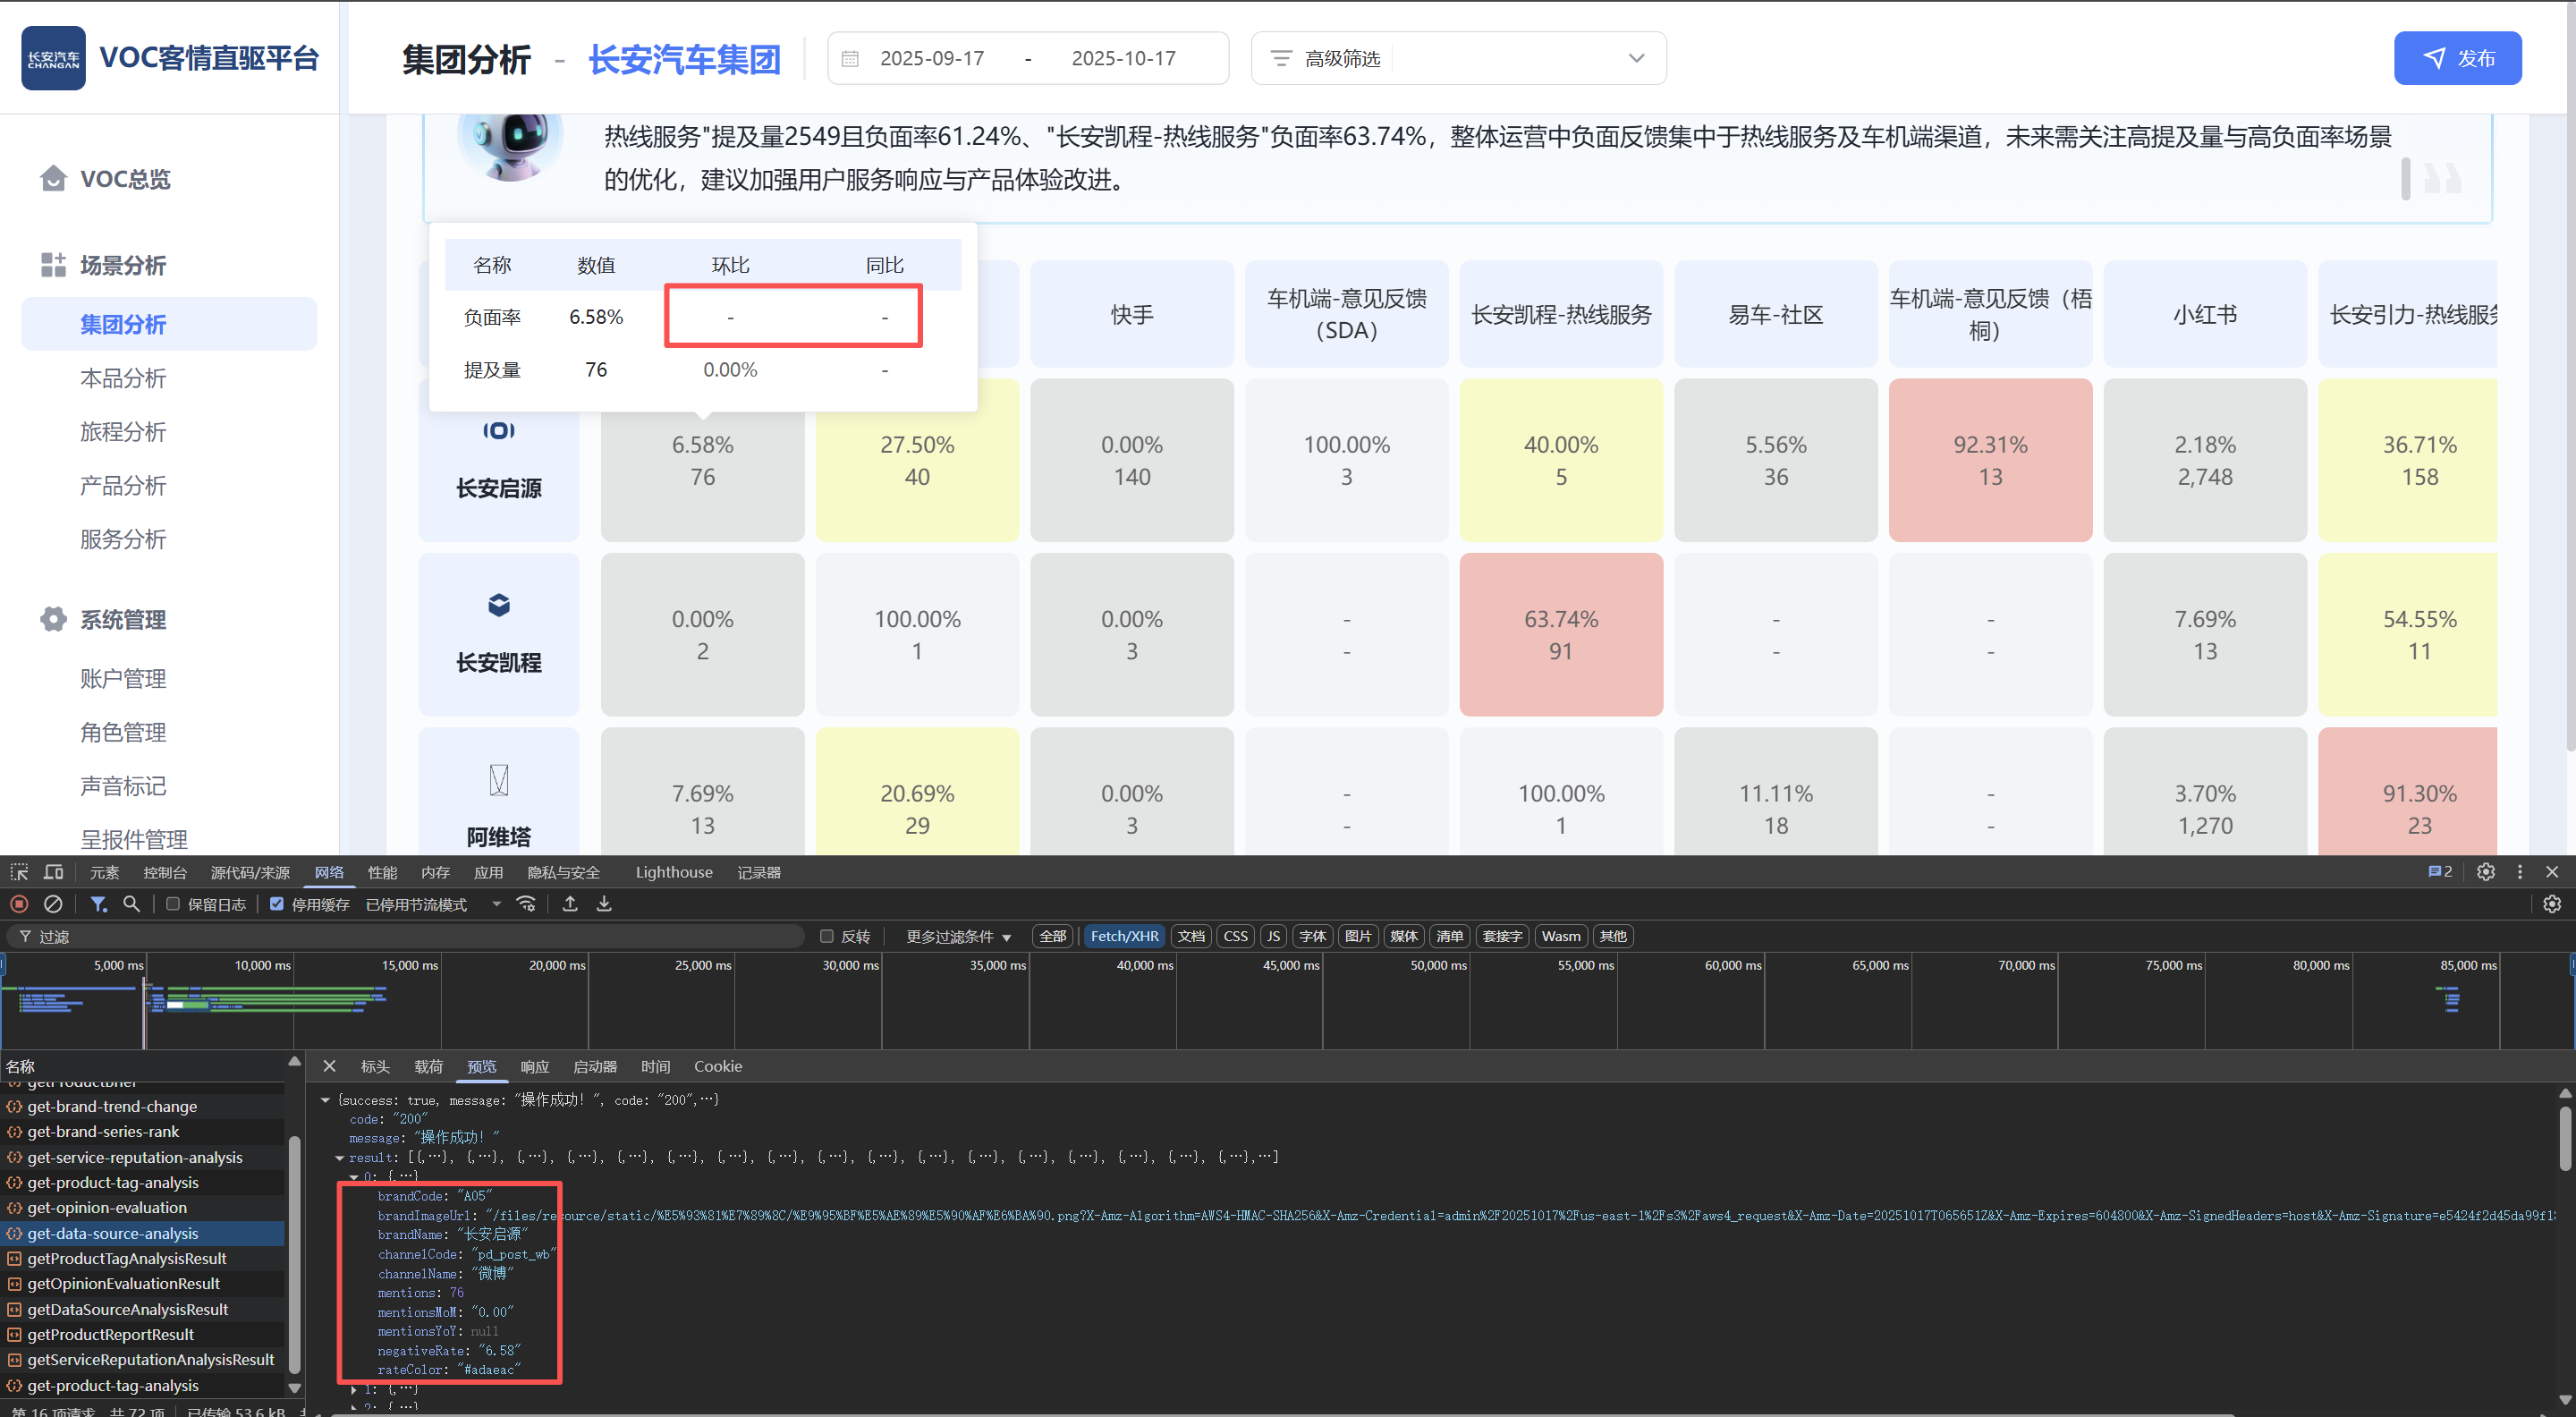Tick the 反转 filter checkbox
The image size is (2576, 1417).
tap(826, 937)
